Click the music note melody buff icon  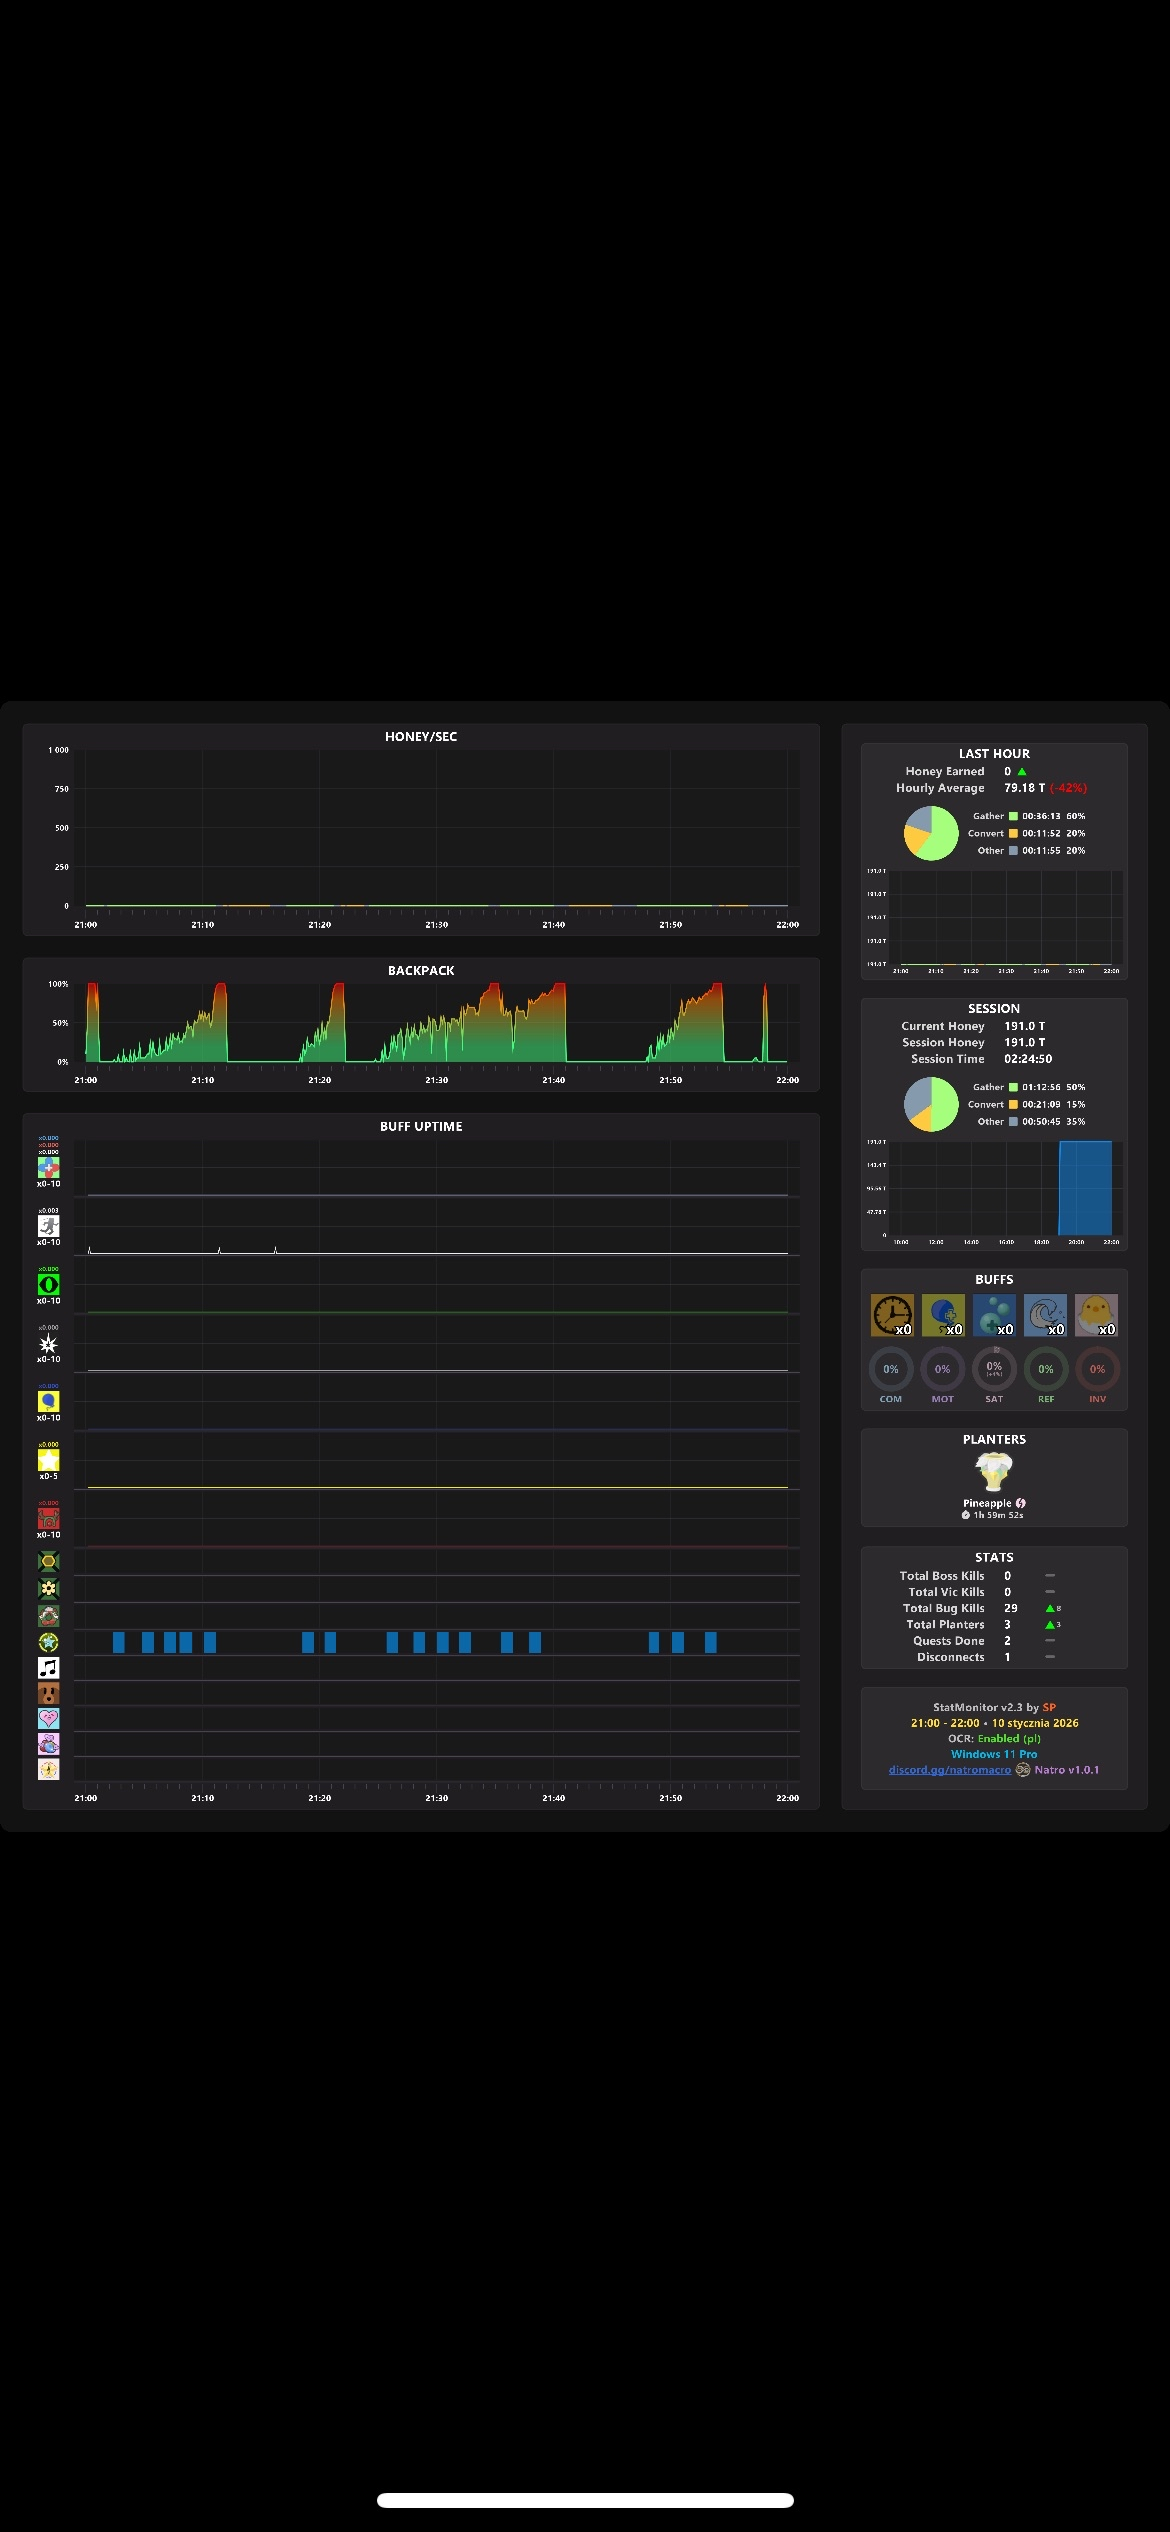pos(48,1667)
